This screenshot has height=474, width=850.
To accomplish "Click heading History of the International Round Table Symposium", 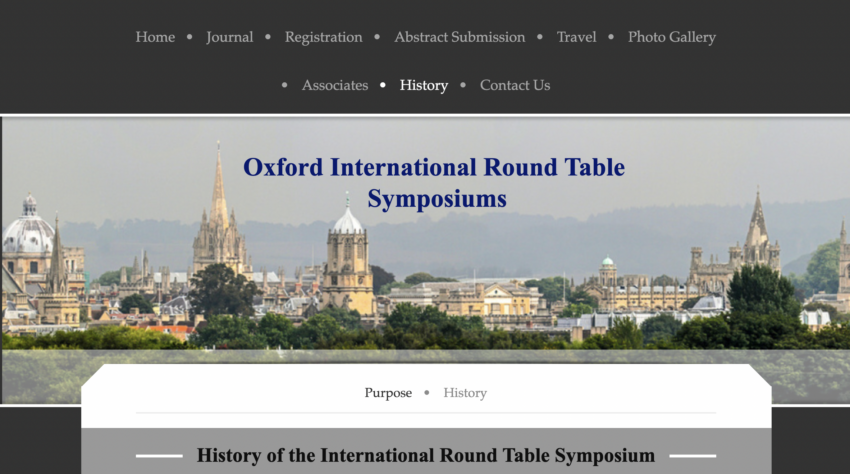I will pyautogui.click(x=426, y=456).
